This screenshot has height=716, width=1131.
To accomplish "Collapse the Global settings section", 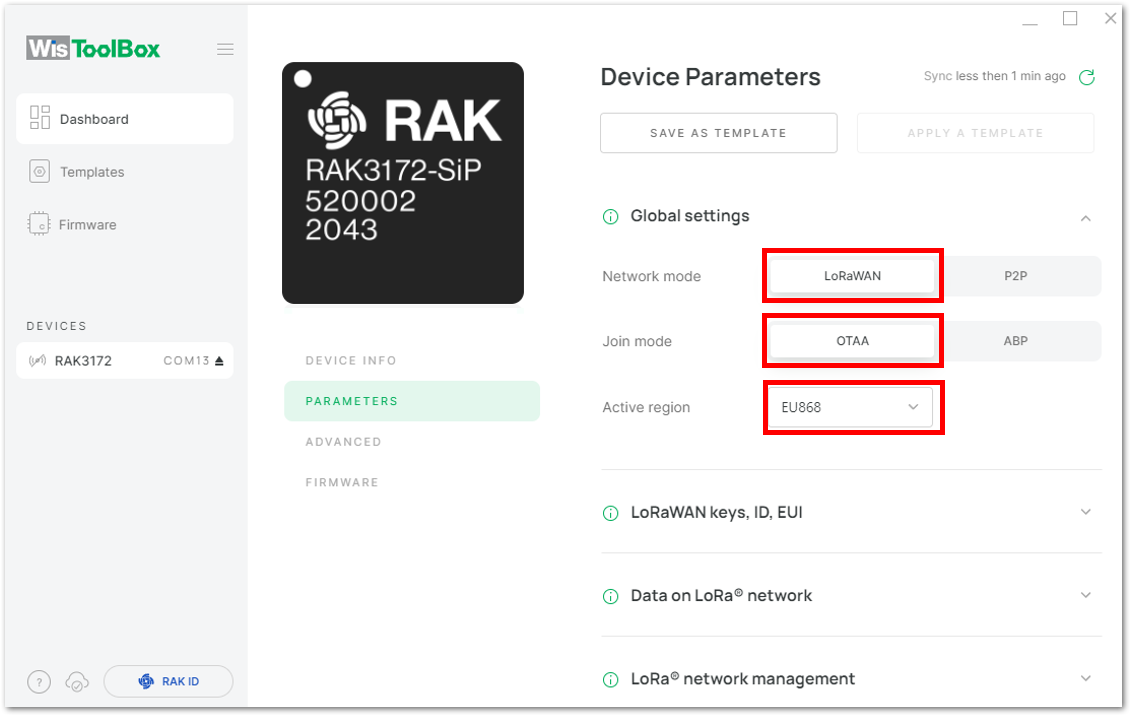I will 1086,218.
